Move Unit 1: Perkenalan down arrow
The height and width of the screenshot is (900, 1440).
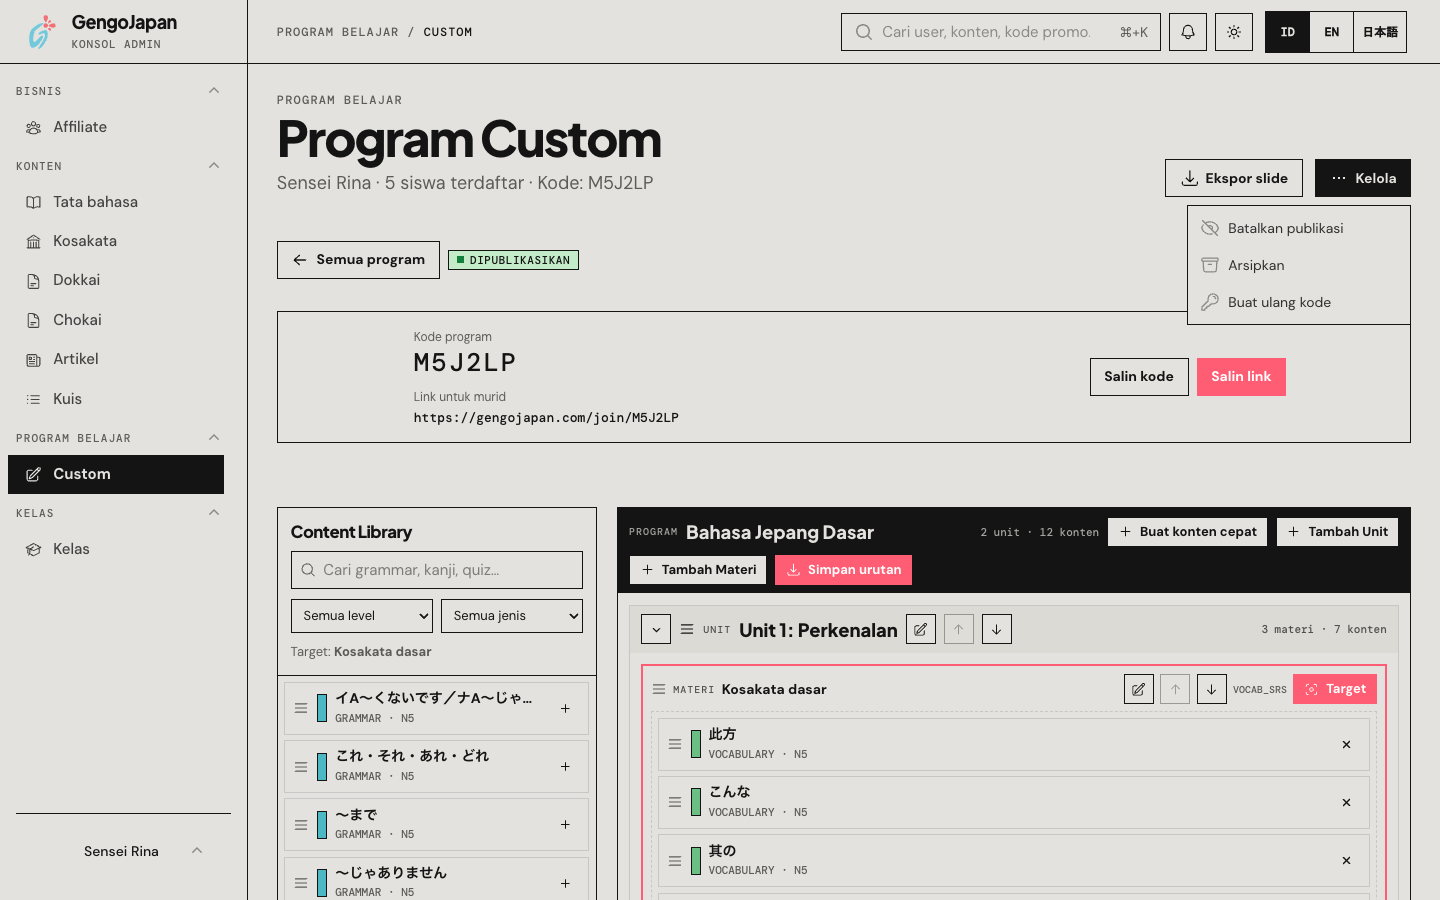(x=997, y=629)
